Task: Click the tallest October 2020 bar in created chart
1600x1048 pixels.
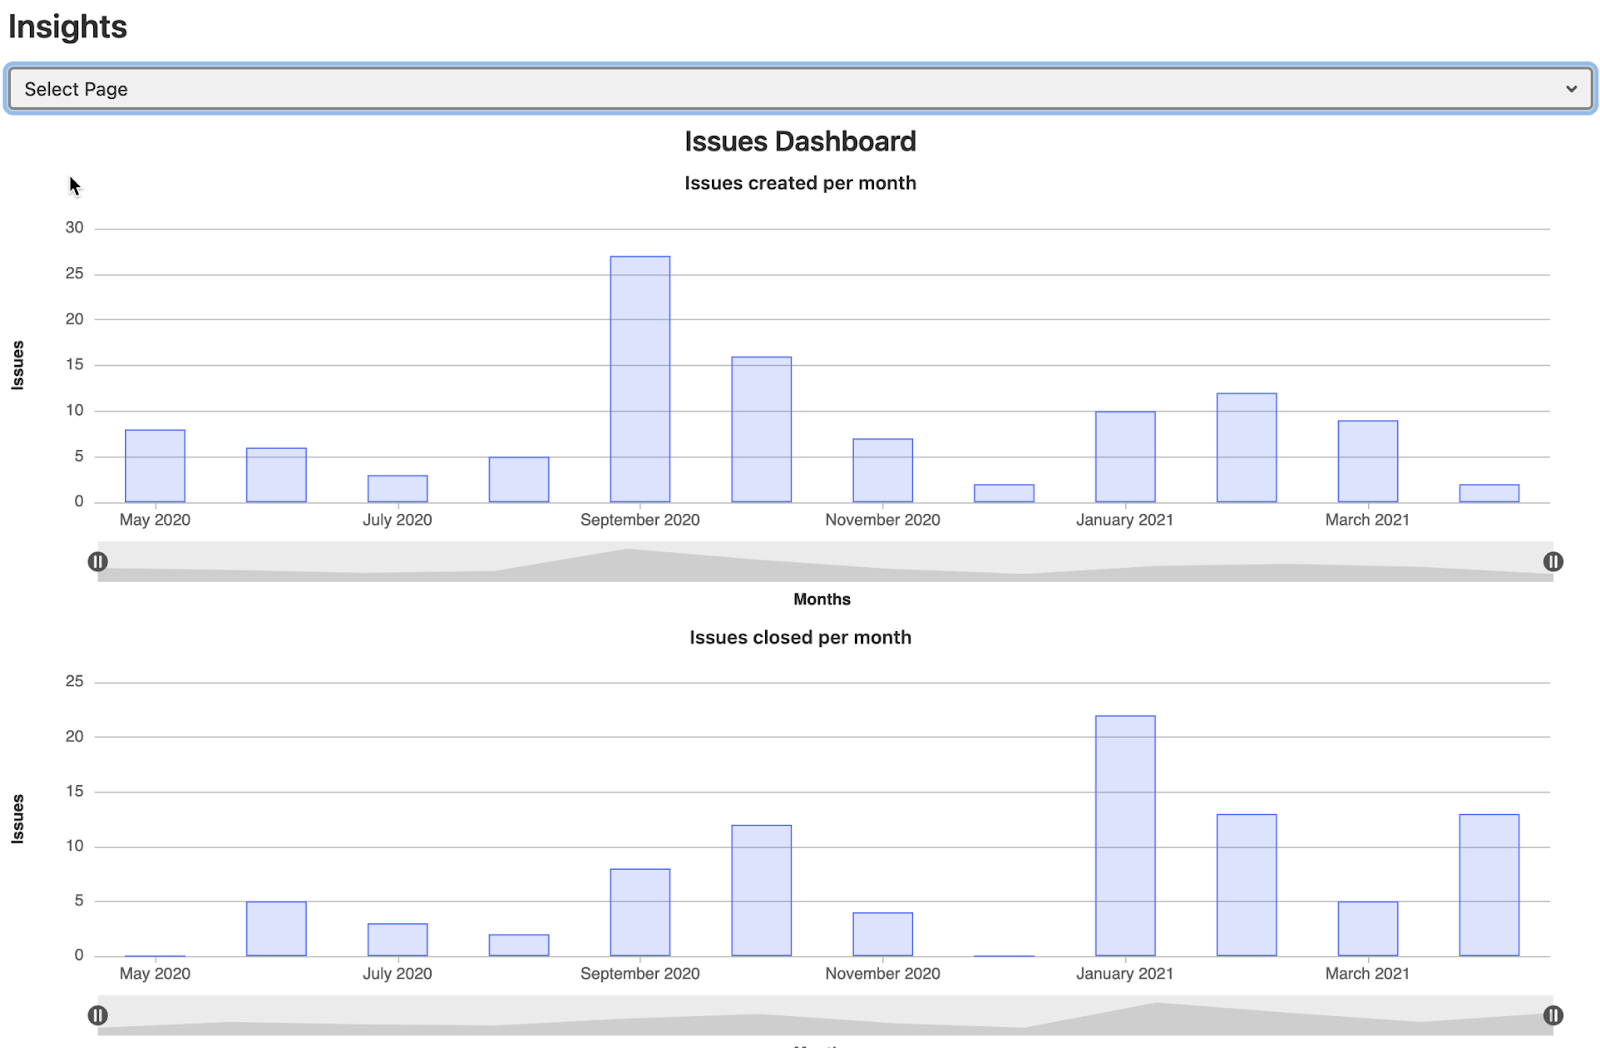Action: 762,429
